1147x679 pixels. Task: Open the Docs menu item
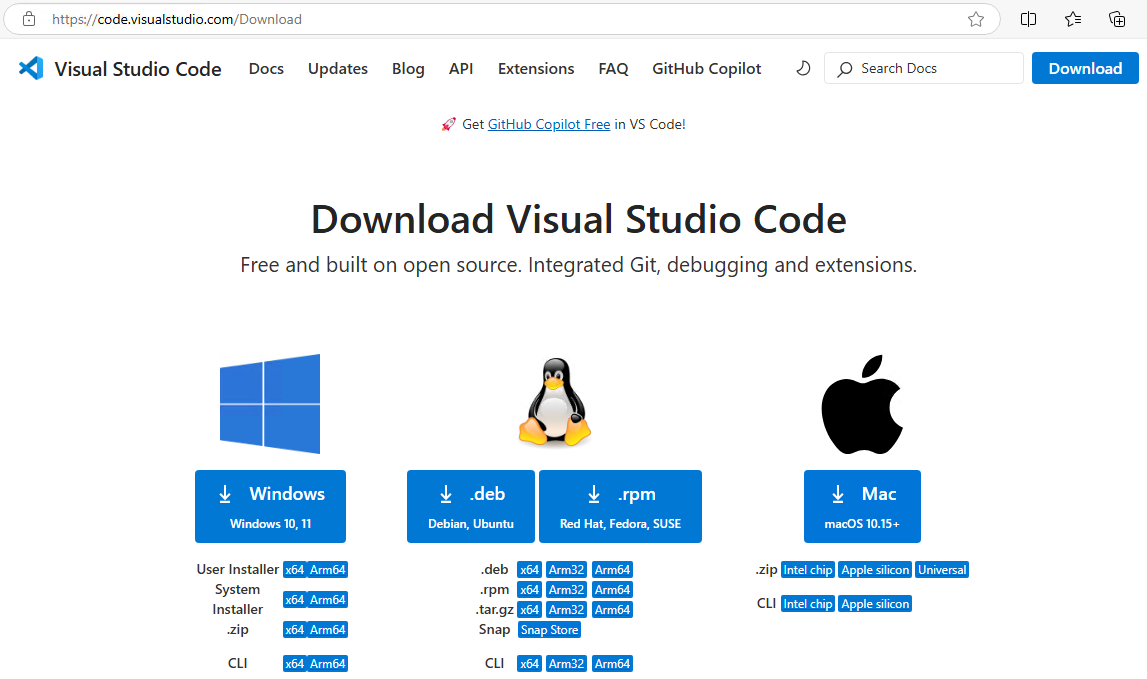(x=266, y=69)
